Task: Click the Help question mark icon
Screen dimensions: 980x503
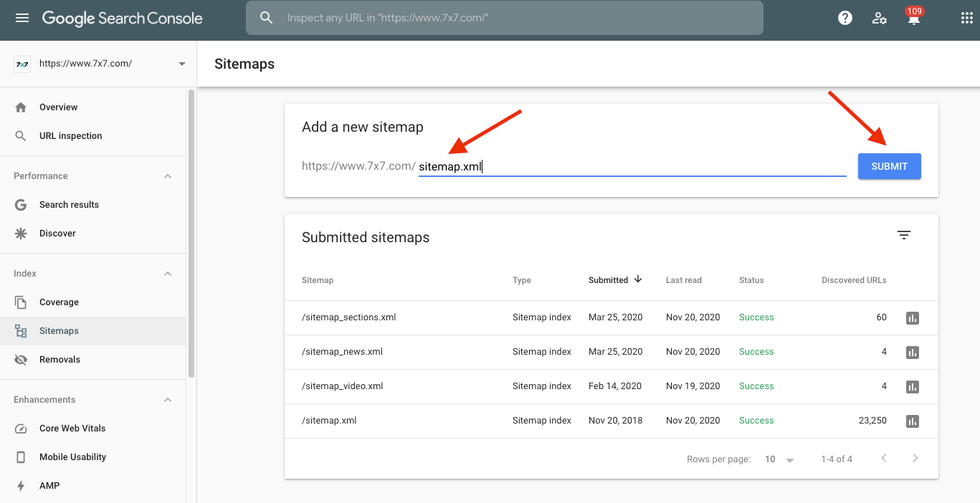Action: click(845, 18)
